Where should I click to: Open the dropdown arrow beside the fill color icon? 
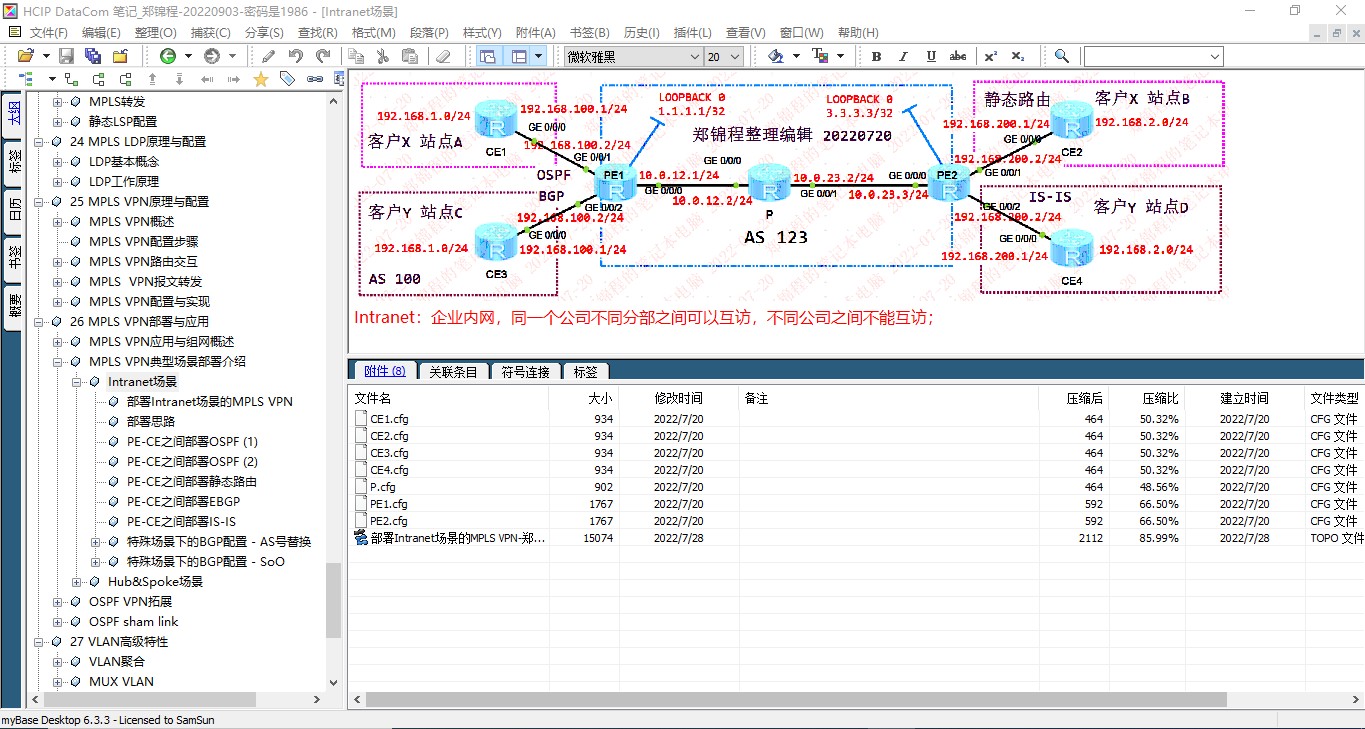[796, 56]
